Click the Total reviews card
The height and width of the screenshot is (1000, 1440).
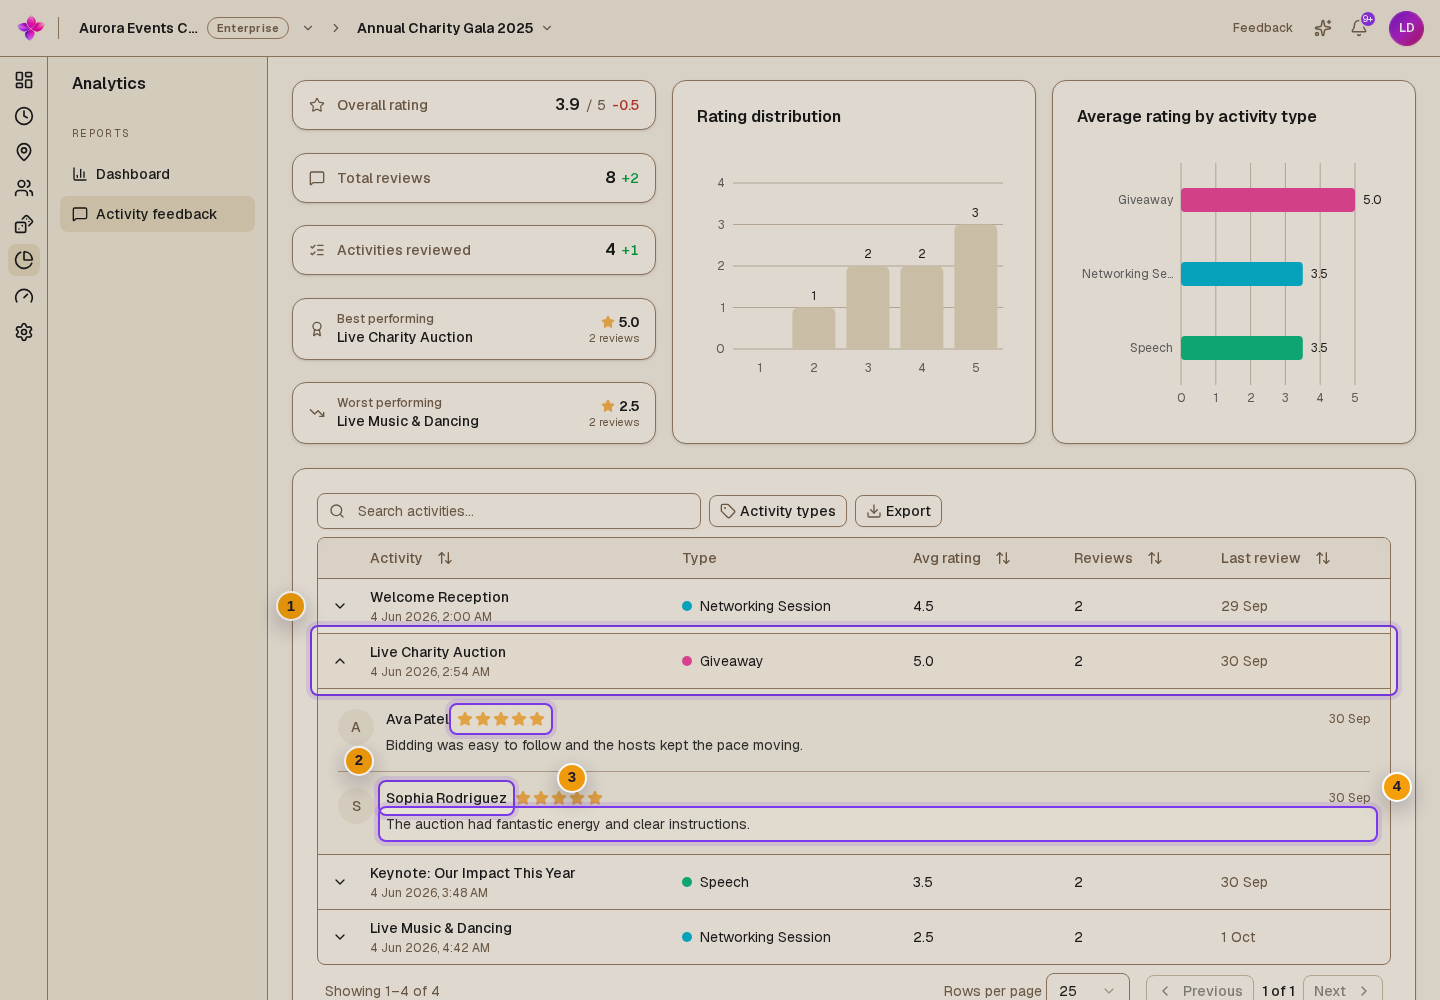click(x=474, y=178)
